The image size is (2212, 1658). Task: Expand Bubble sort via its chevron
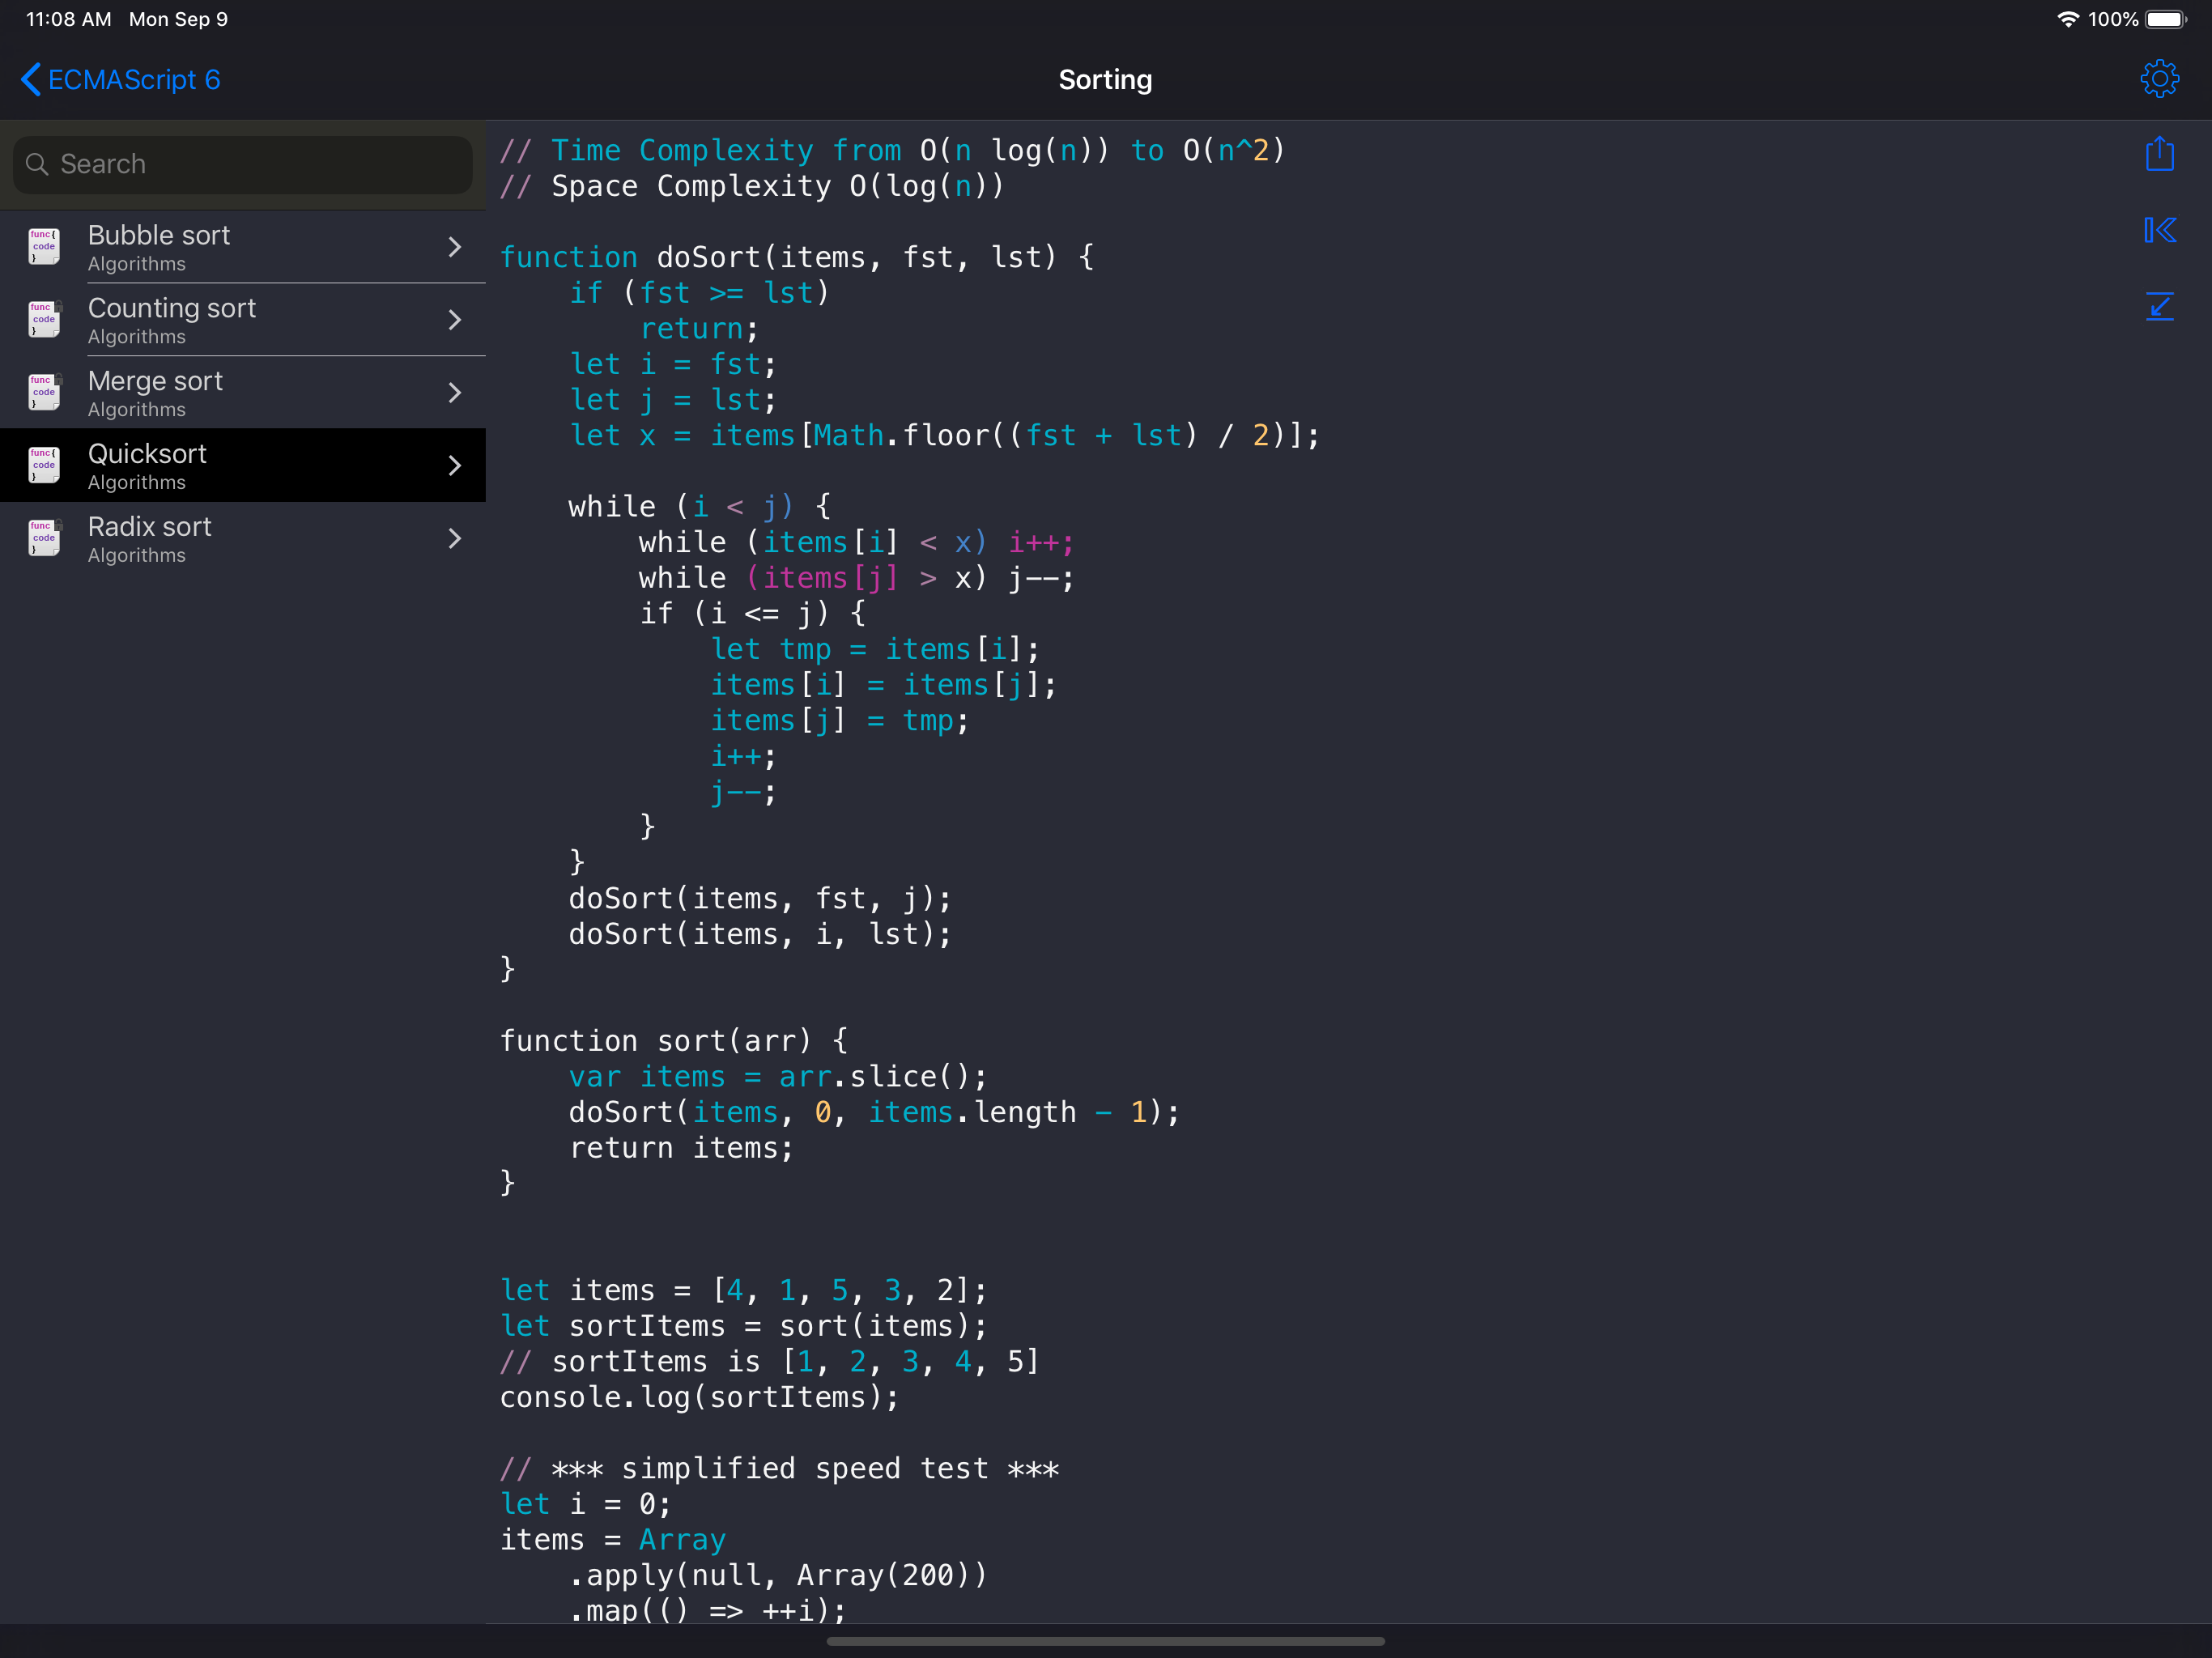455,246
